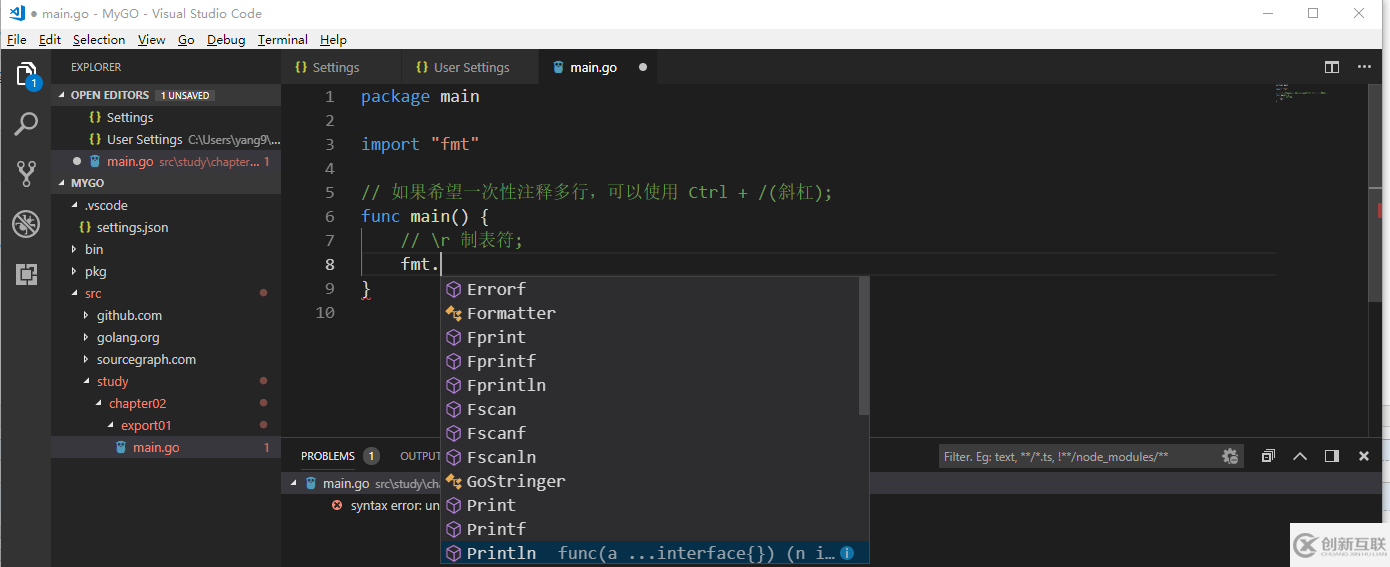Open the Help menu

click(333, 40)
